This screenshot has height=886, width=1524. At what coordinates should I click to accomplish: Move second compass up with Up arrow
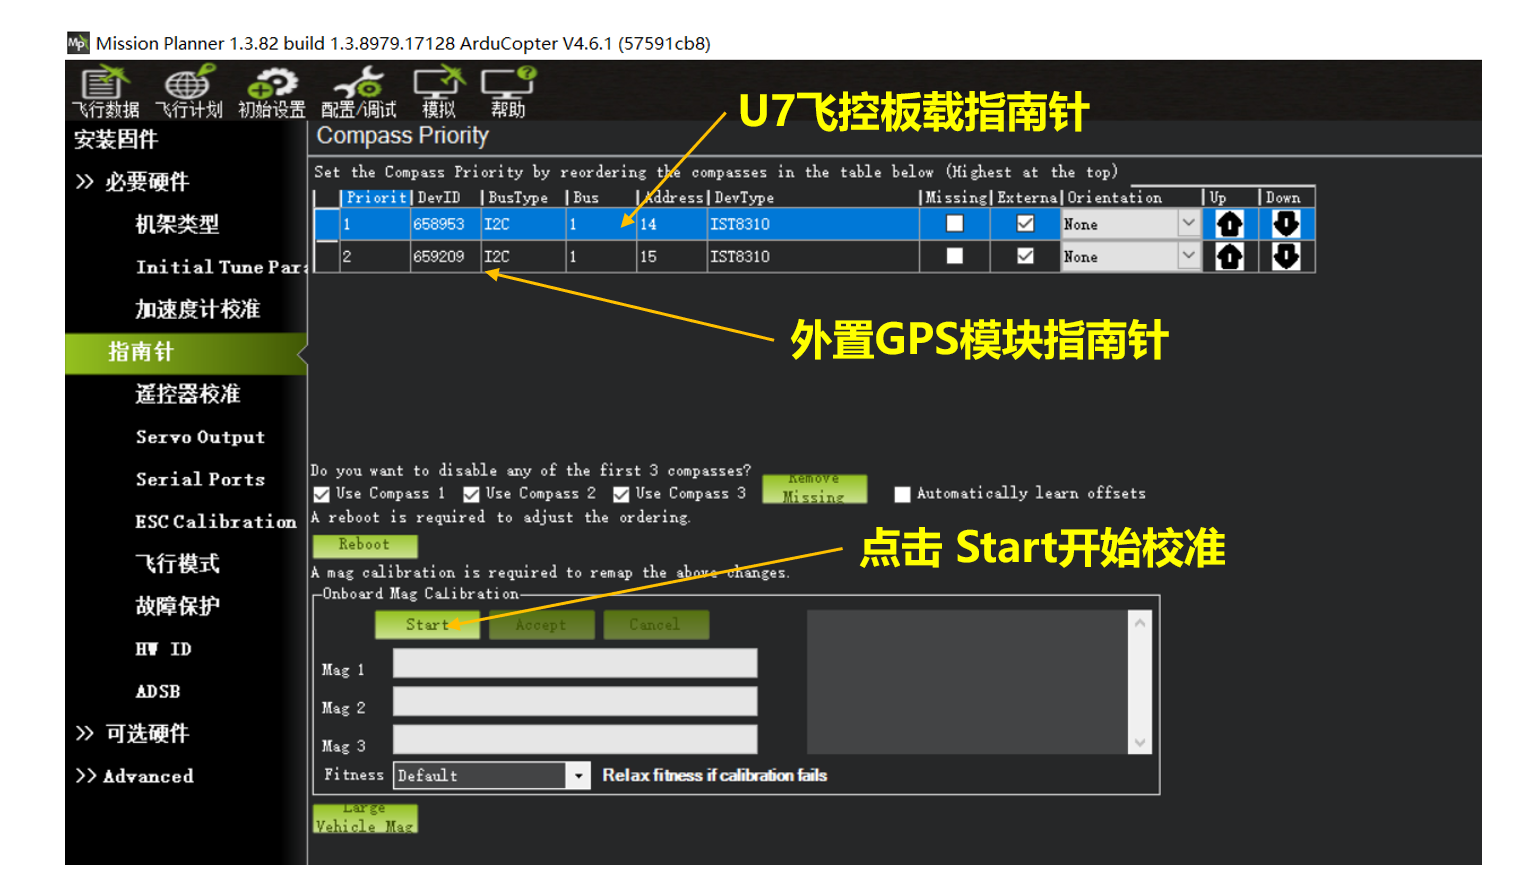pyautogui.click(x=1229, y=257)
